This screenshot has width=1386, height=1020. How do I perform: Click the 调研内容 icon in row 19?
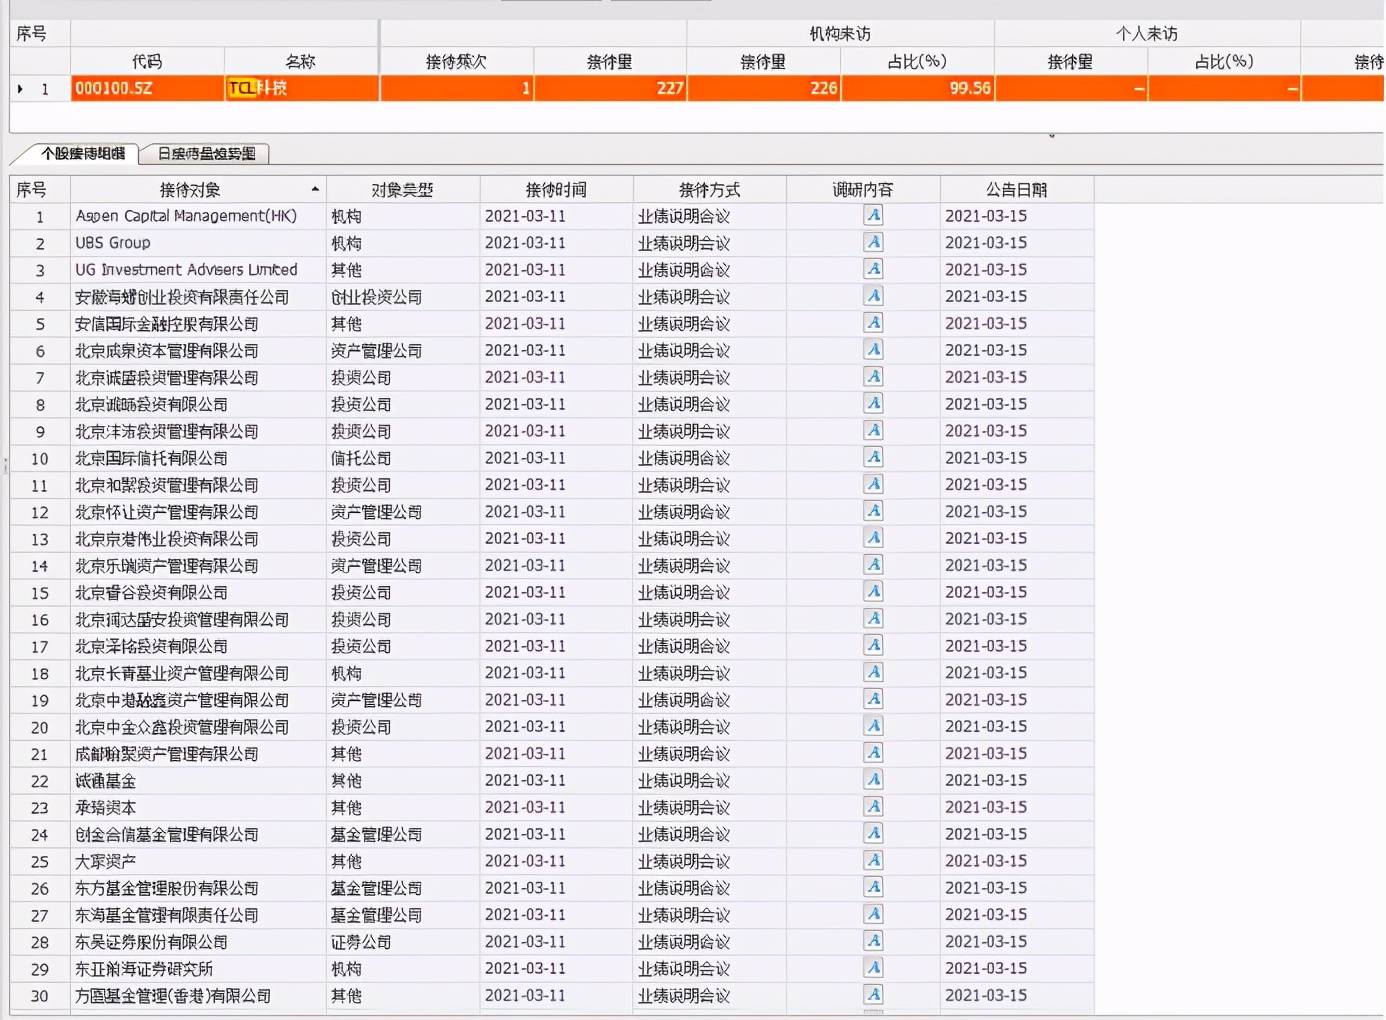[x=873, y=699]
